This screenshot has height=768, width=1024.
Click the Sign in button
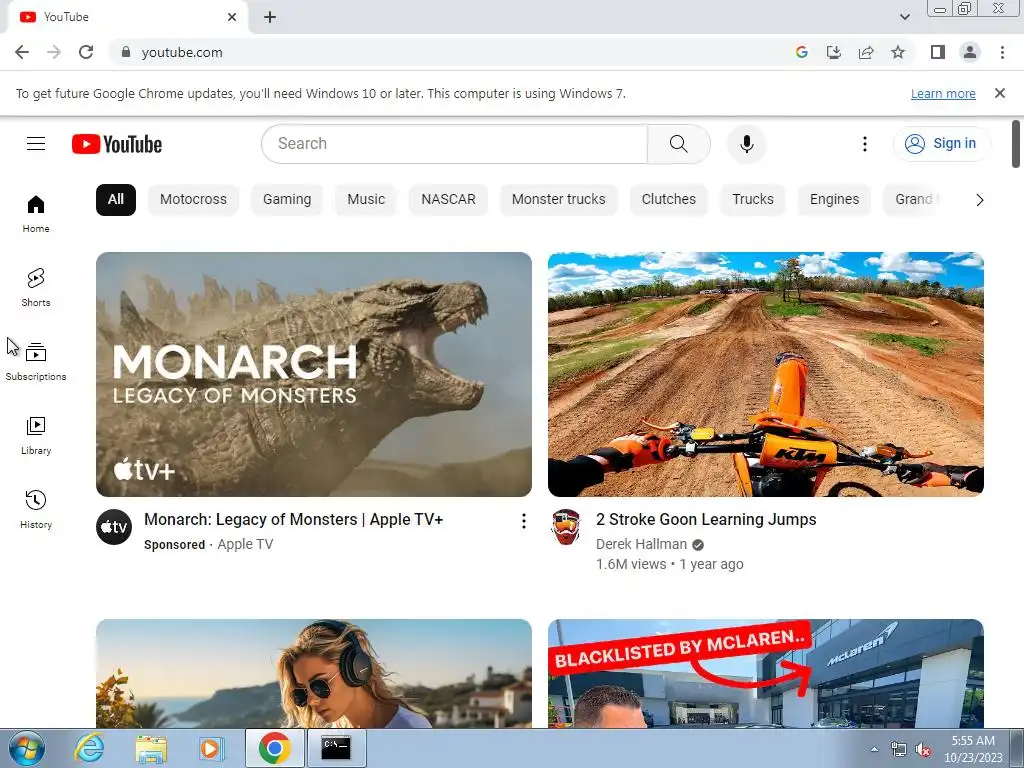pos(941,144)
